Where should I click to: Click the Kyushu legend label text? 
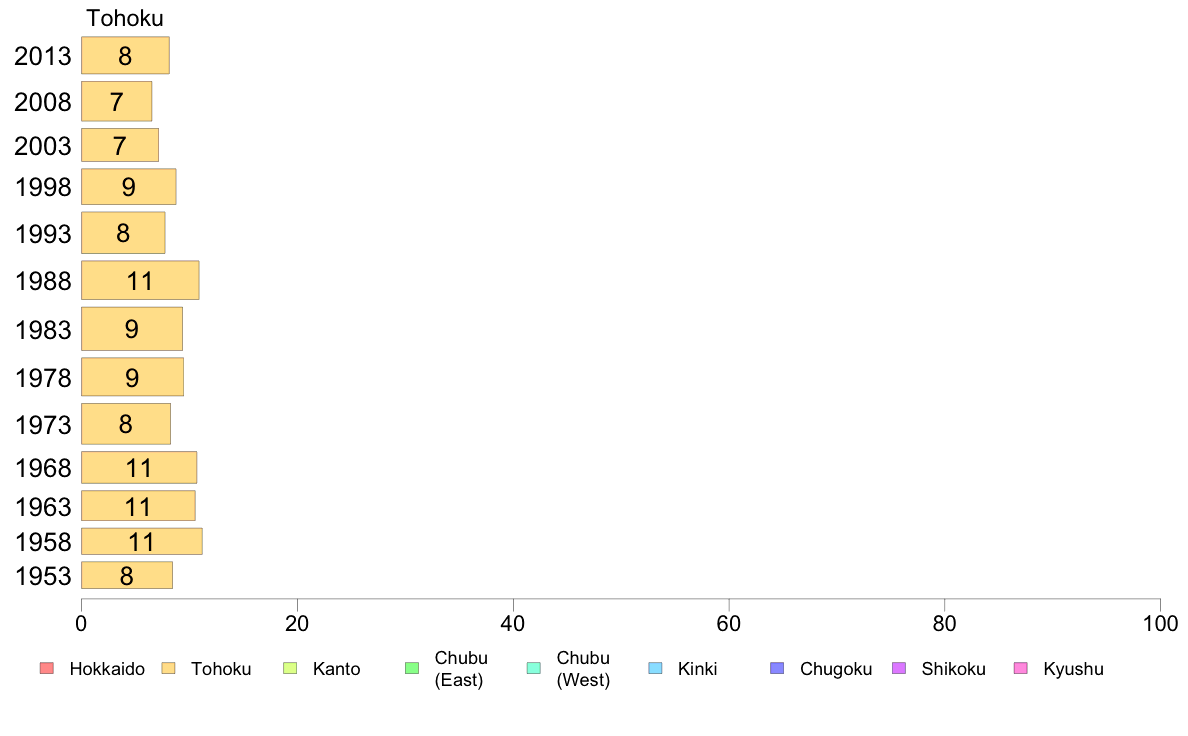[1073, 669]
